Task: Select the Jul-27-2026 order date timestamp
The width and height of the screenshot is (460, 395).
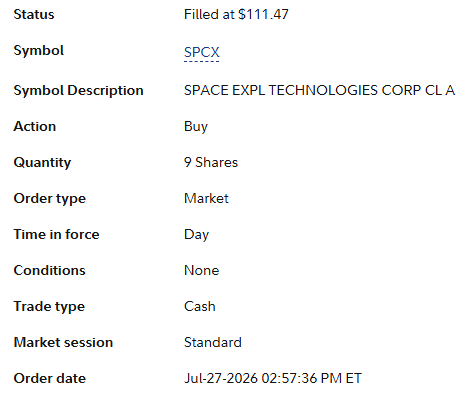Action: (273, 378)
